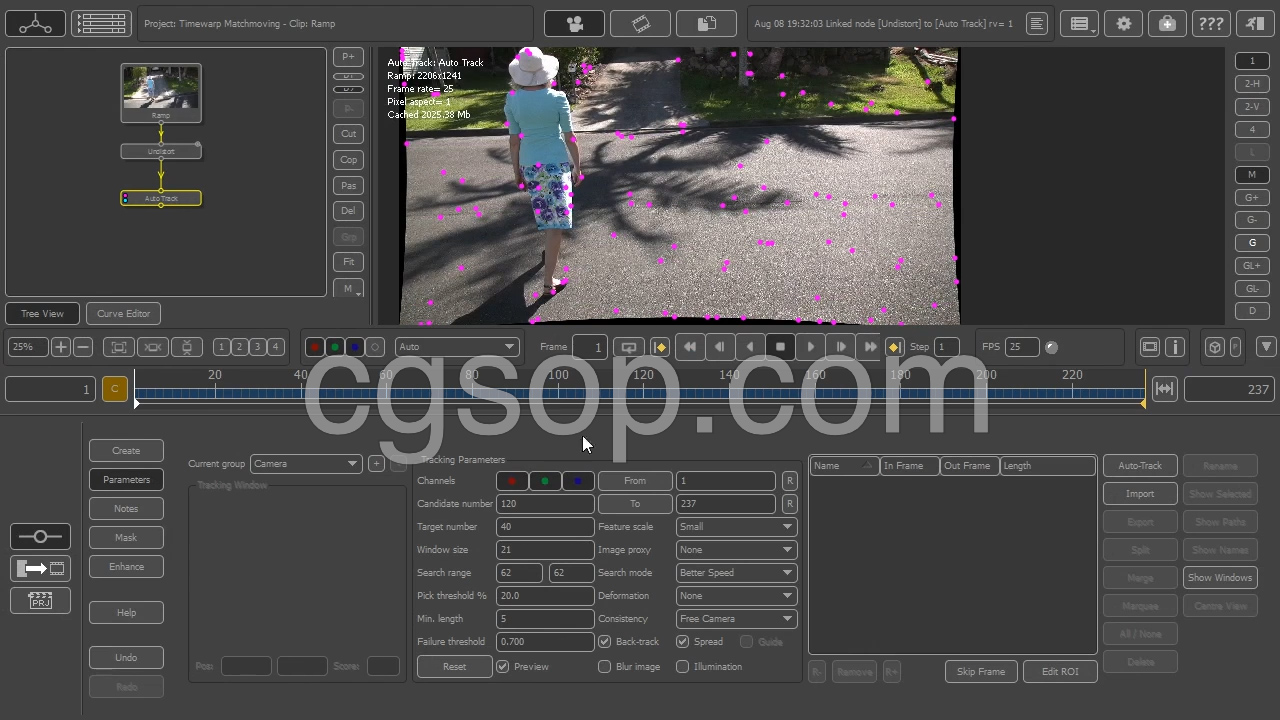1280x720 pixels.
Task: Open the Consistency dropdown
Action: [736, 619]
